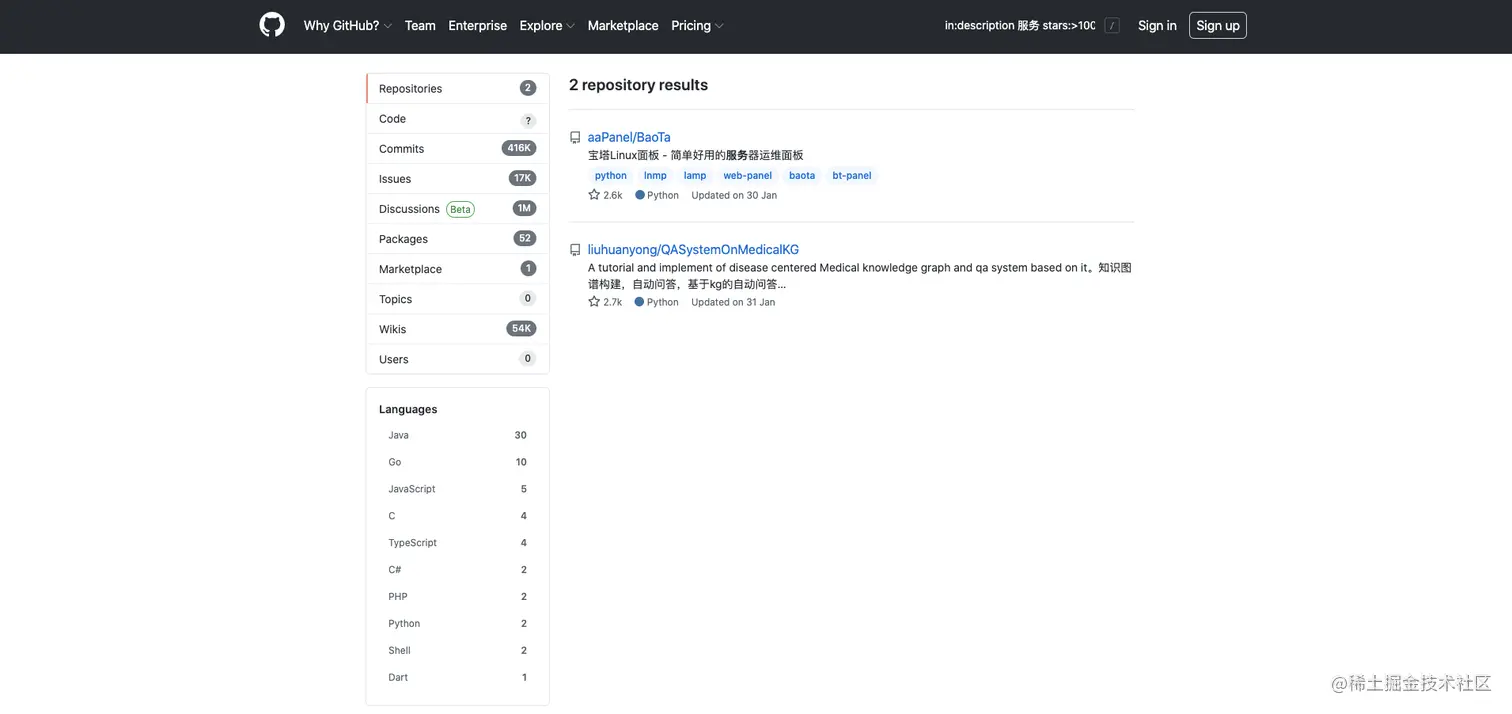Click the web-panel topic tag

(748, 176)
